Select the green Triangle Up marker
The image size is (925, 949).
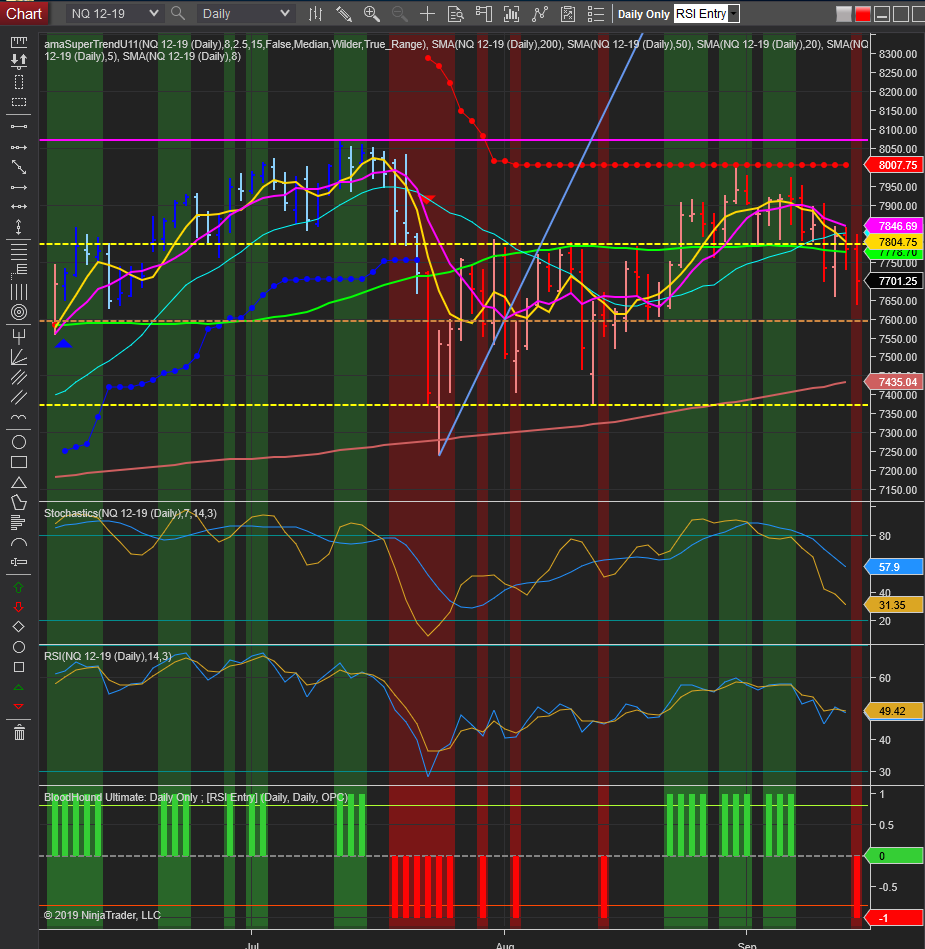pos(19,687)
